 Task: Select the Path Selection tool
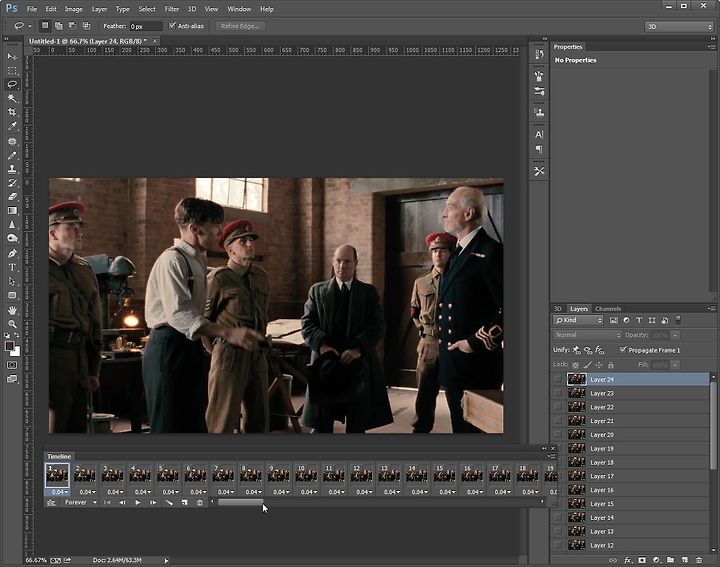(x=12, y=281)
